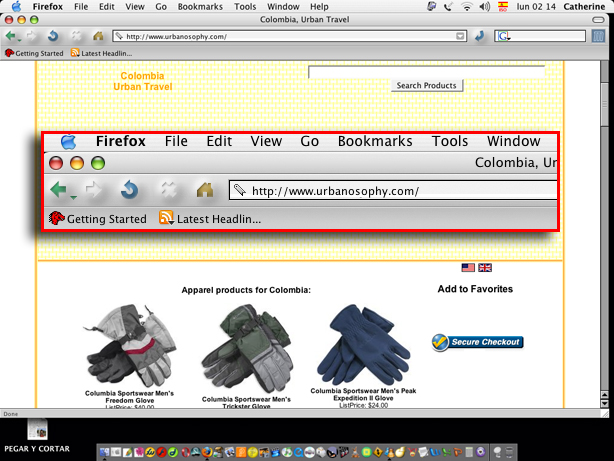Switch to Firefox in the Dock
This screenshot has height=461, width=614.
point(206,452)
